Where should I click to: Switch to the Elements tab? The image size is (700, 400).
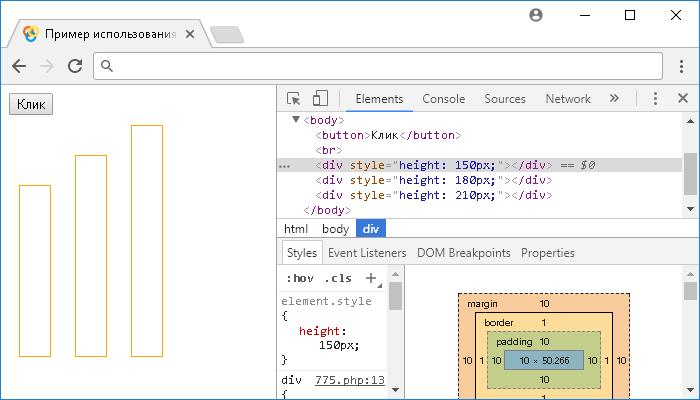coord(379,99)
